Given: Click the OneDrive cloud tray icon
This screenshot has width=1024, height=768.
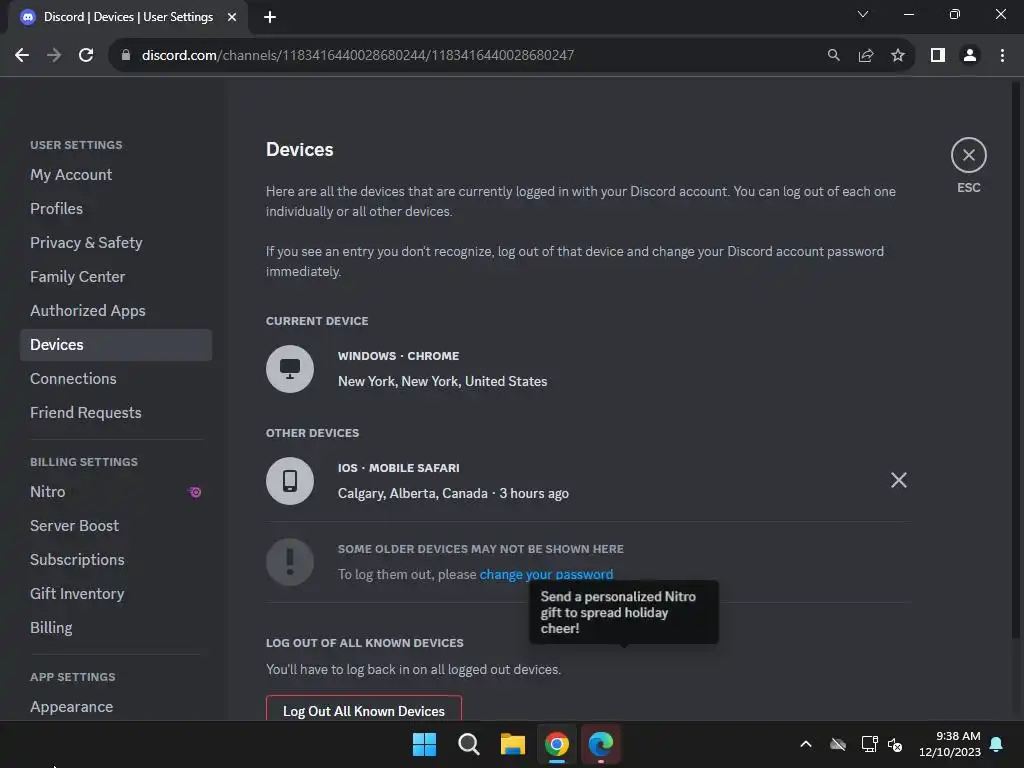Looking at the screenshot, I should tap(838, 744).
